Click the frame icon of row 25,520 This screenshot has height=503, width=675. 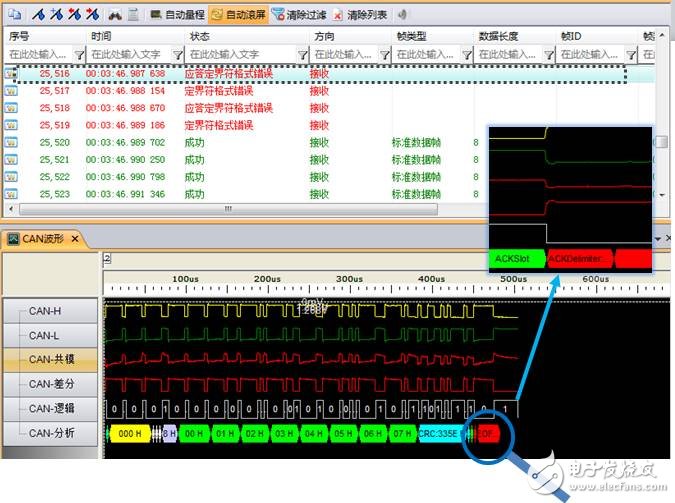[11, 143]
